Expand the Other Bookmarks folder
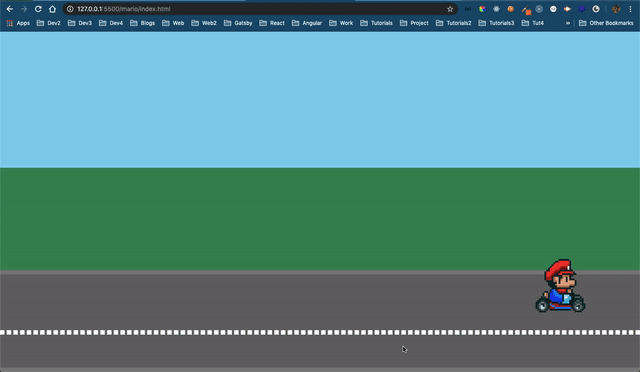 (x=606, y=23)
